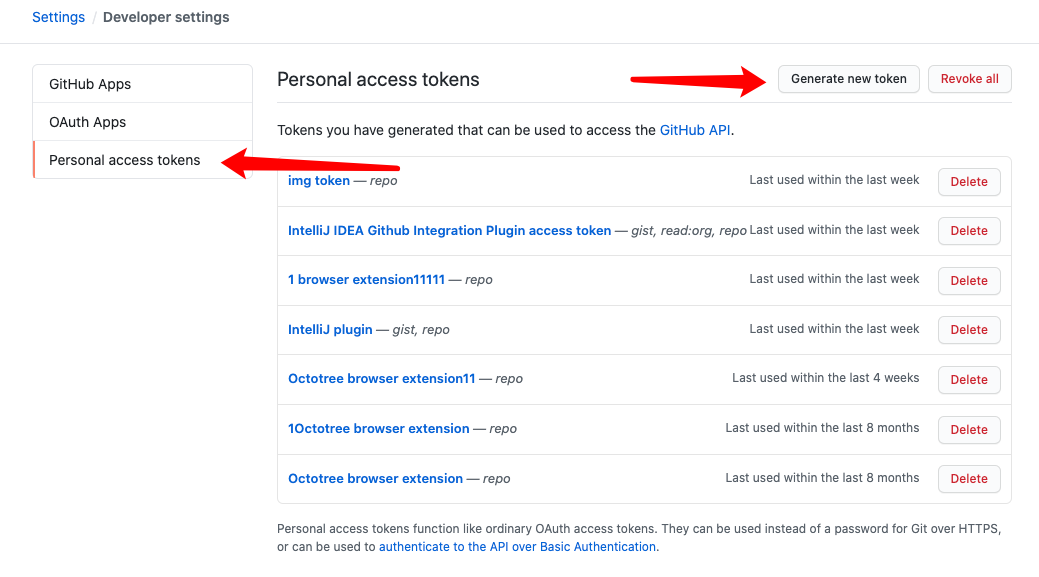Select Personal access tokens sidebar item
Screen dimensions: 1039x577
[125, 160]
